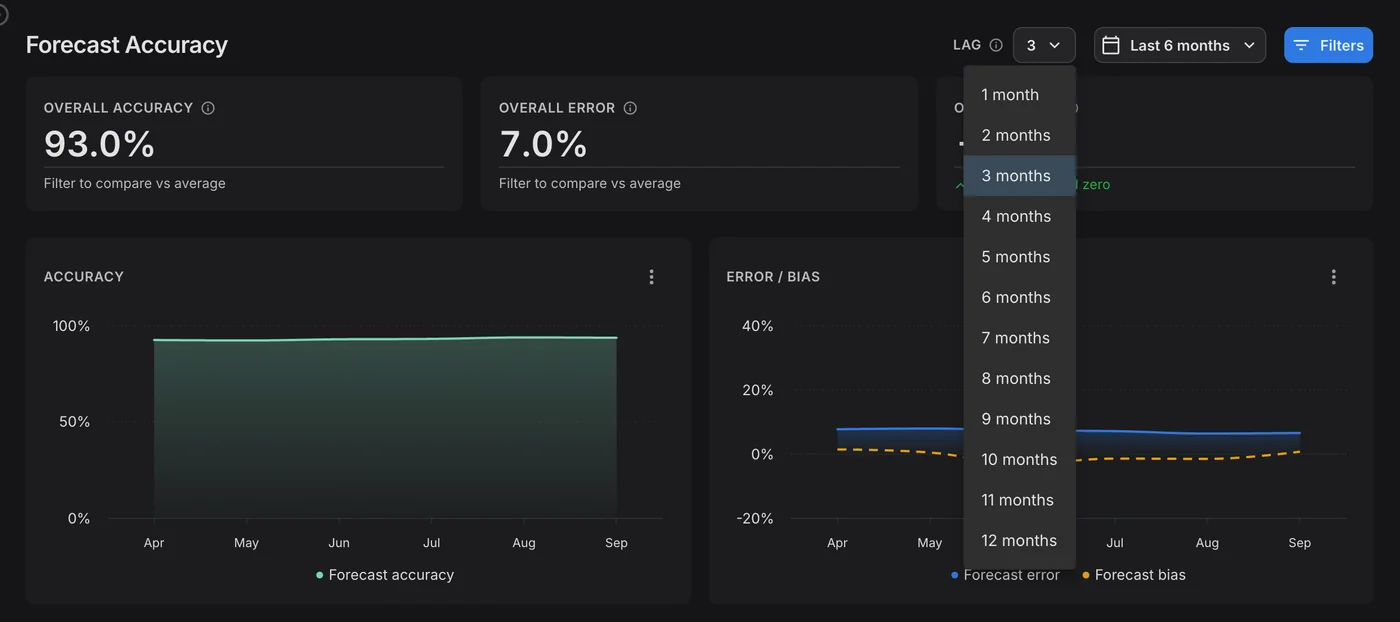Image resolution: width=1400 pixels, height=622 pixels.
Task: Click the LAG info icon
Action: 996,45
